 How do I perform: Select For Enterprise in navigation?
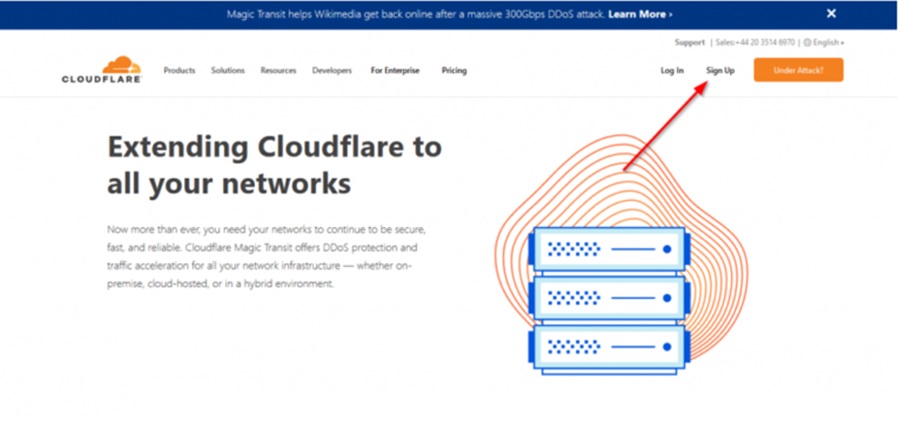pyautogui.click(x=395, y=71)
